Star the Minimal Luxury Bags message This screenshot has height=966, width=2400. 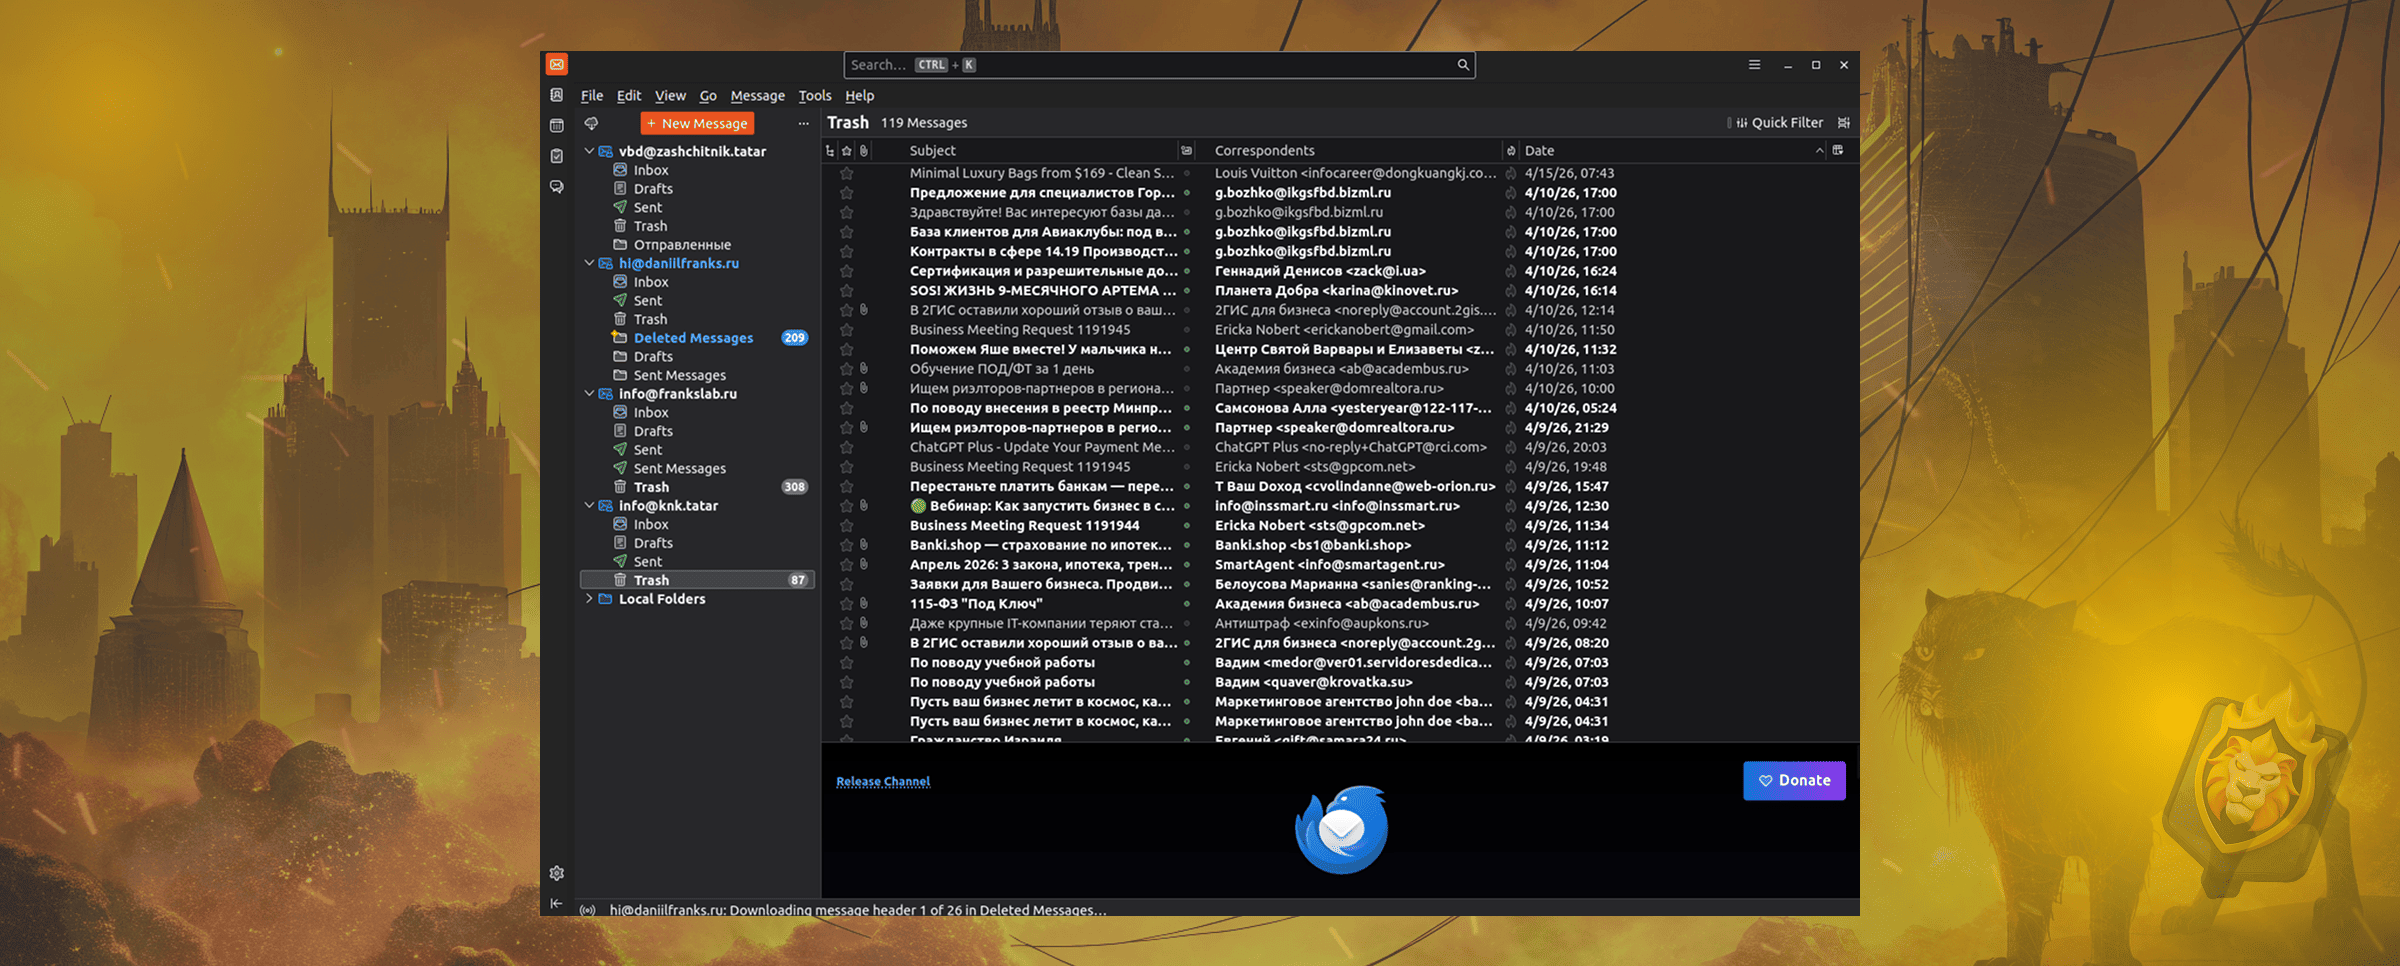[847, 173]
